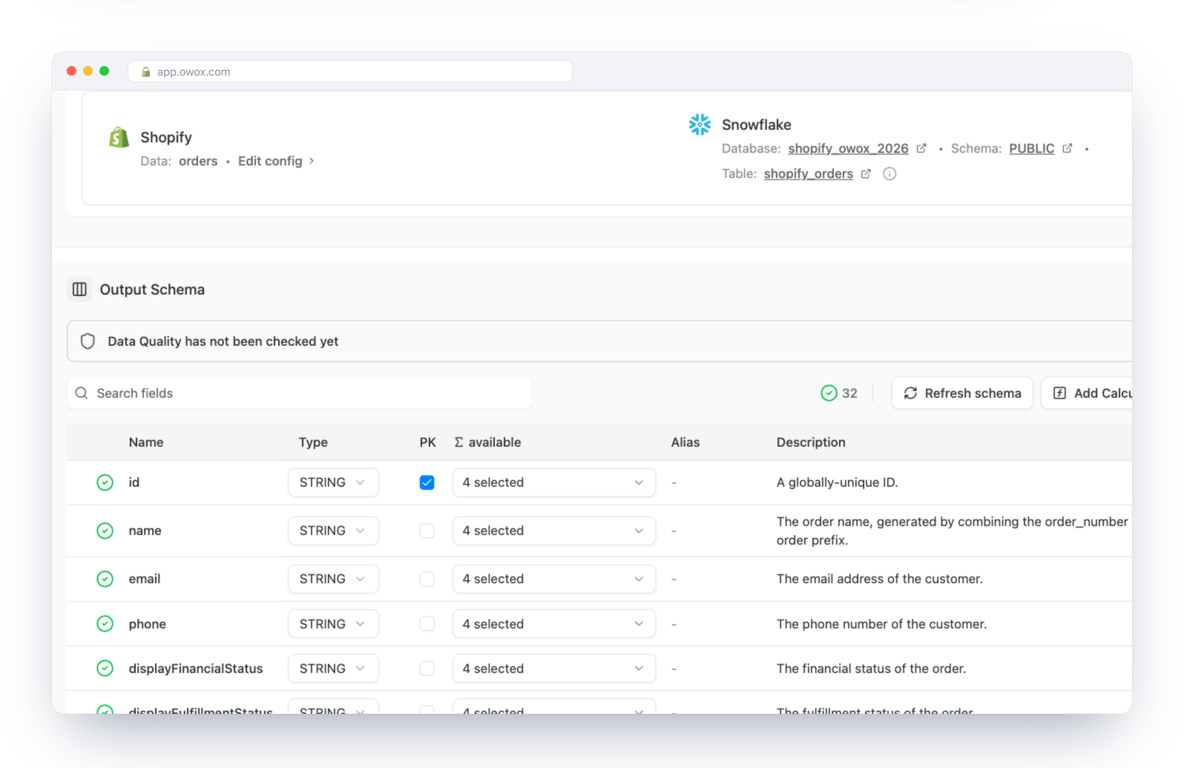This screenshot has height=768, width=1184.
Task: Open the Edit config link
Action: point(276,161)
